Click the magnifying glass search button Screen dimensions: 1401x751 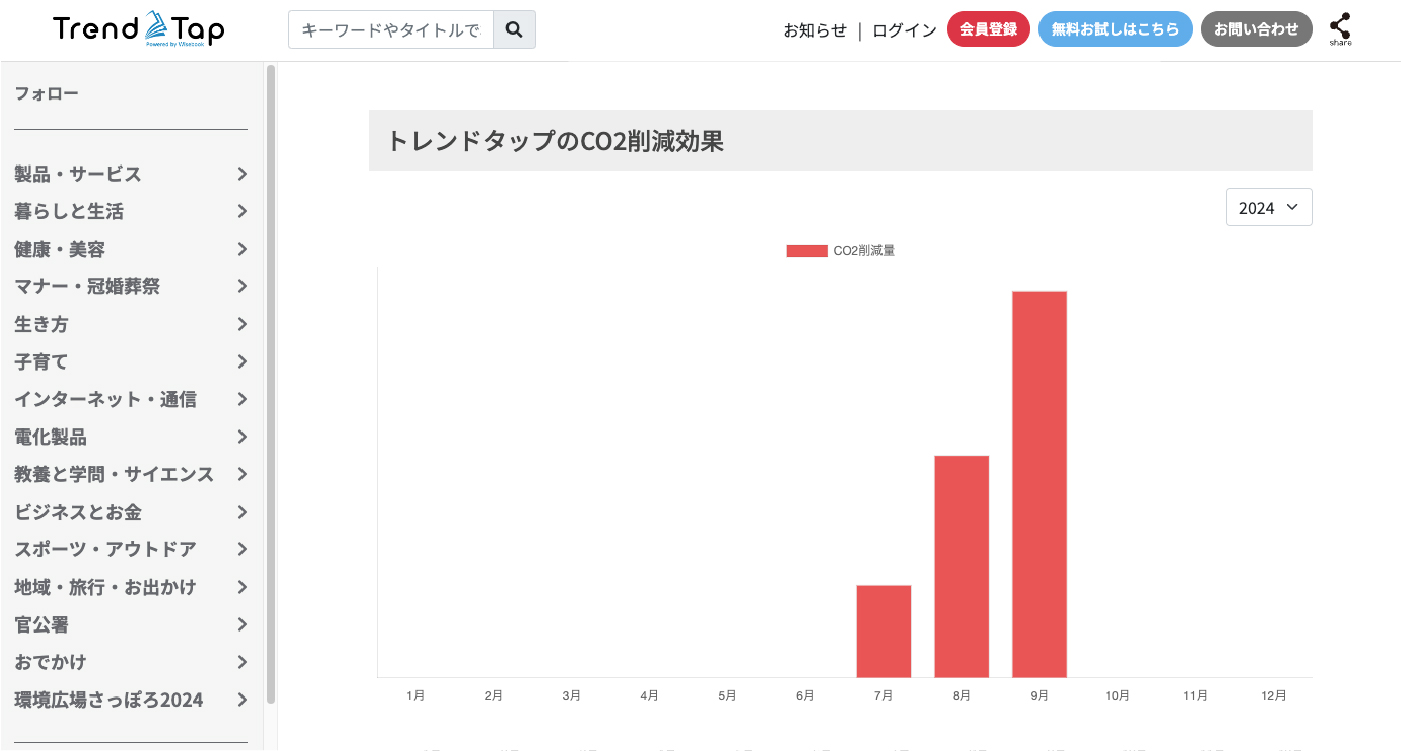[514, 30]
